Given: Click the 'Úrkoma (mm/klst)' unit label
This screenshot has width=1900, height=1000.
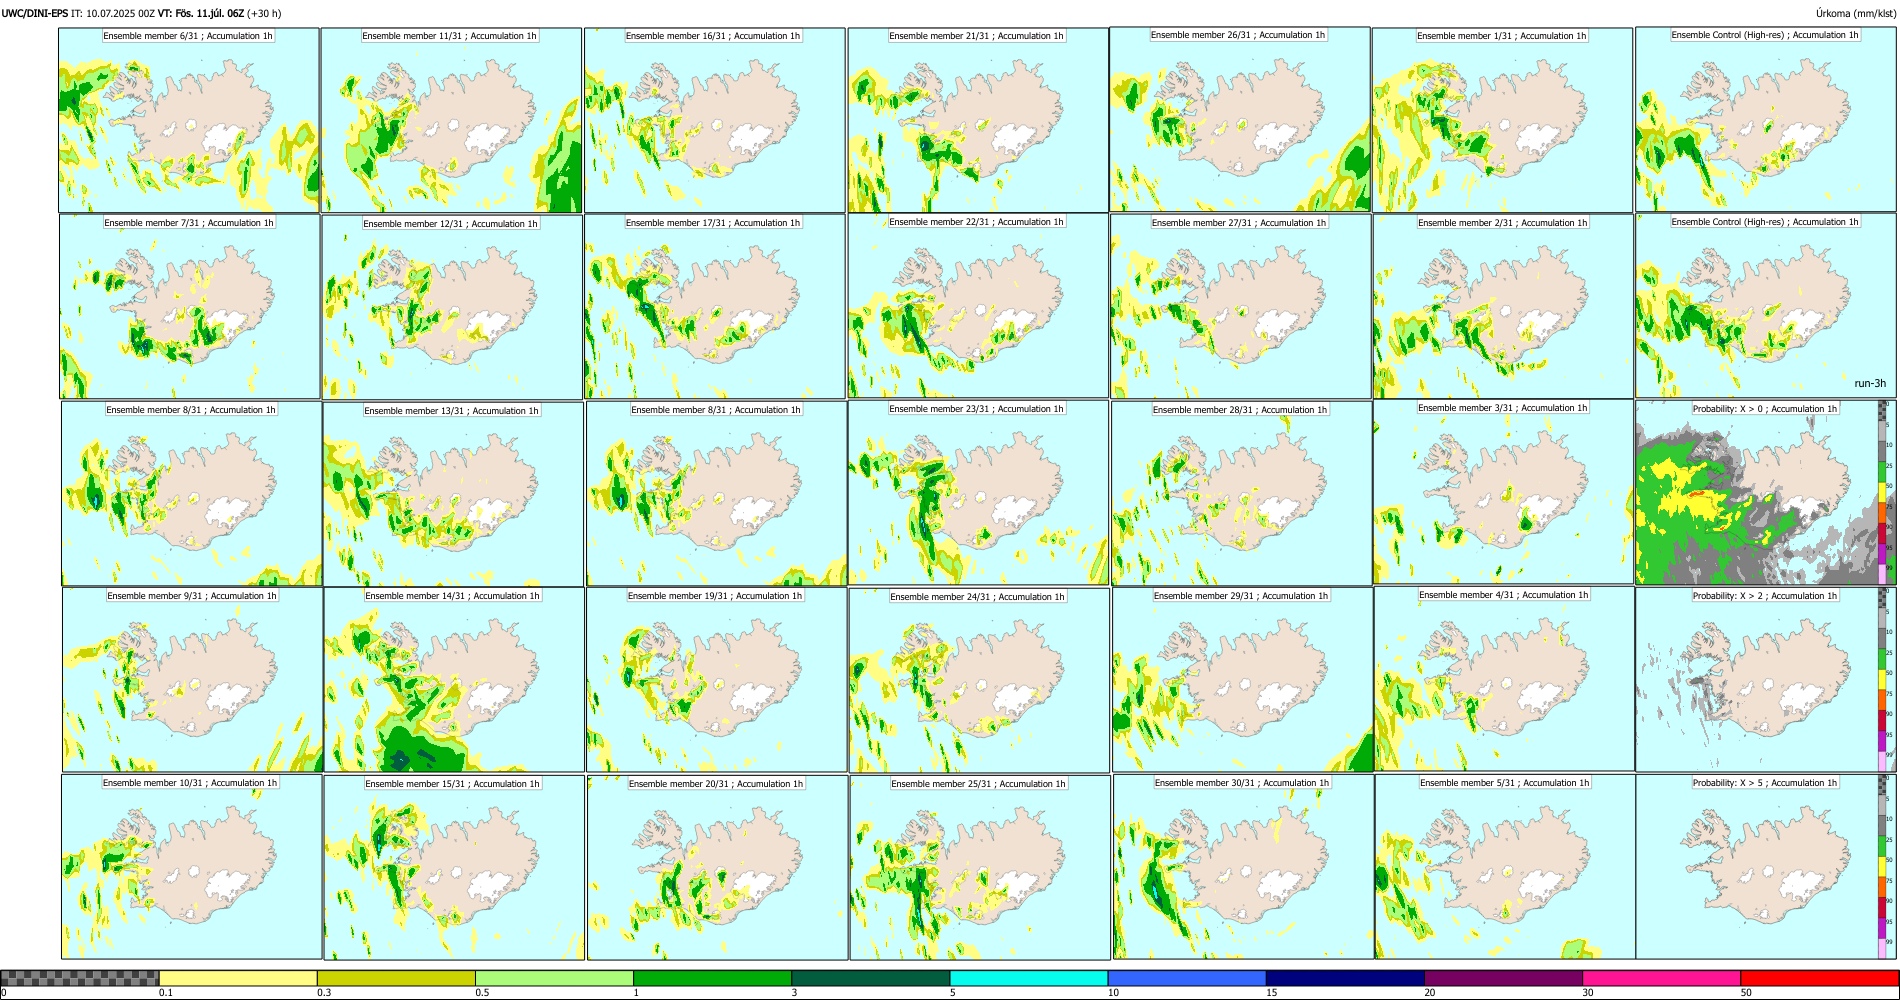Looking at the screenshot, I should pos(1855,14).
